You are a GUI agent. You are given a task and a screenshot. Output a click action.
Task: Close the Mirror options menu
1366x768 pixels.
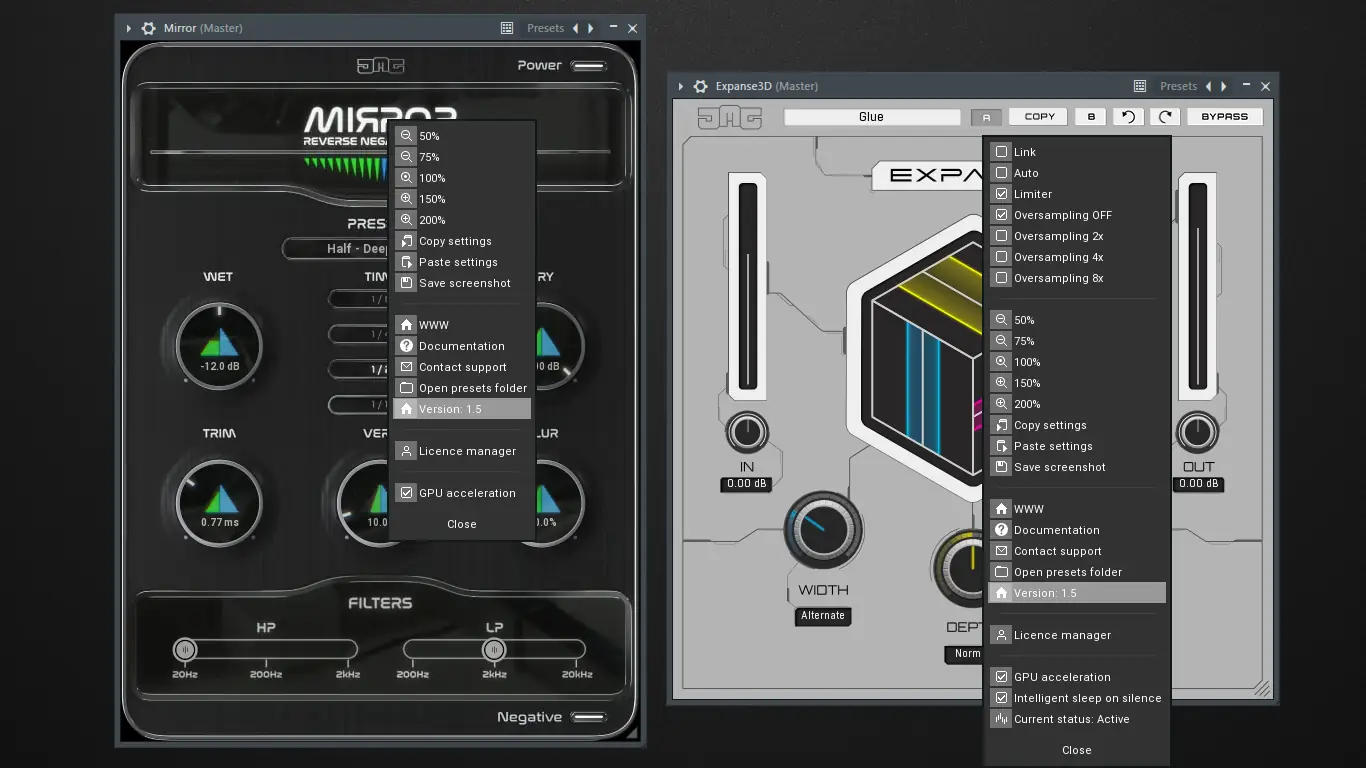462,524
